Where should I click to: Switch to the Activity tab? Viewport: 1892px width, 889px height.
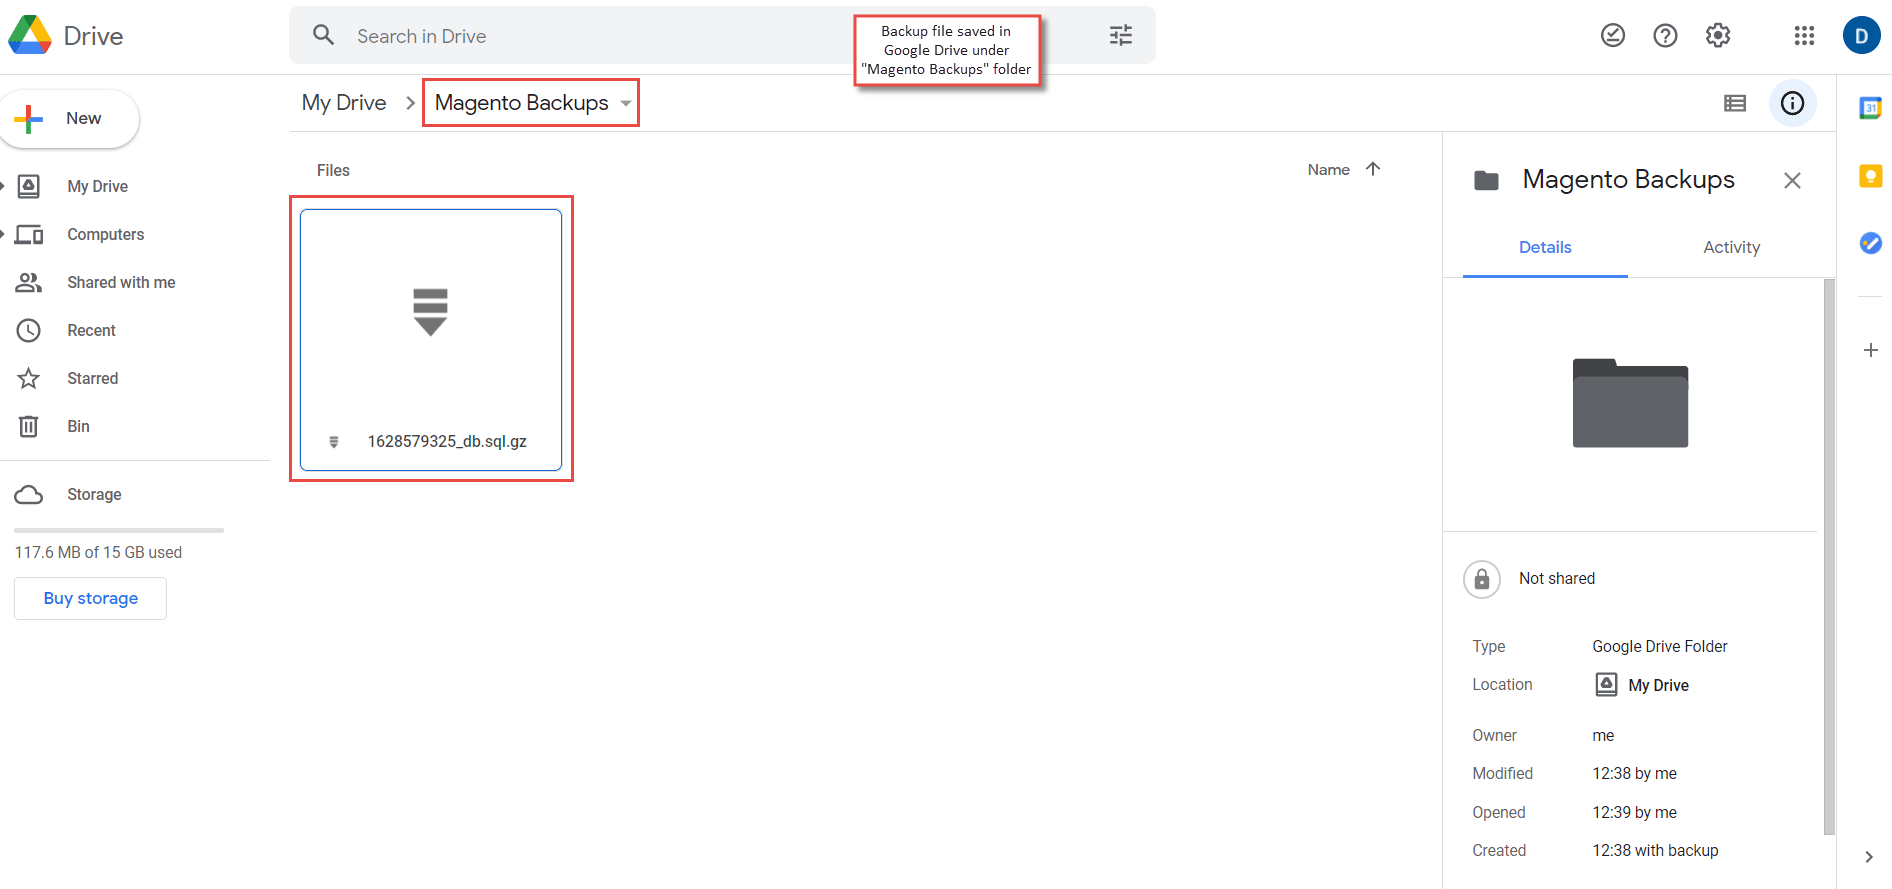click(1731, 247)
